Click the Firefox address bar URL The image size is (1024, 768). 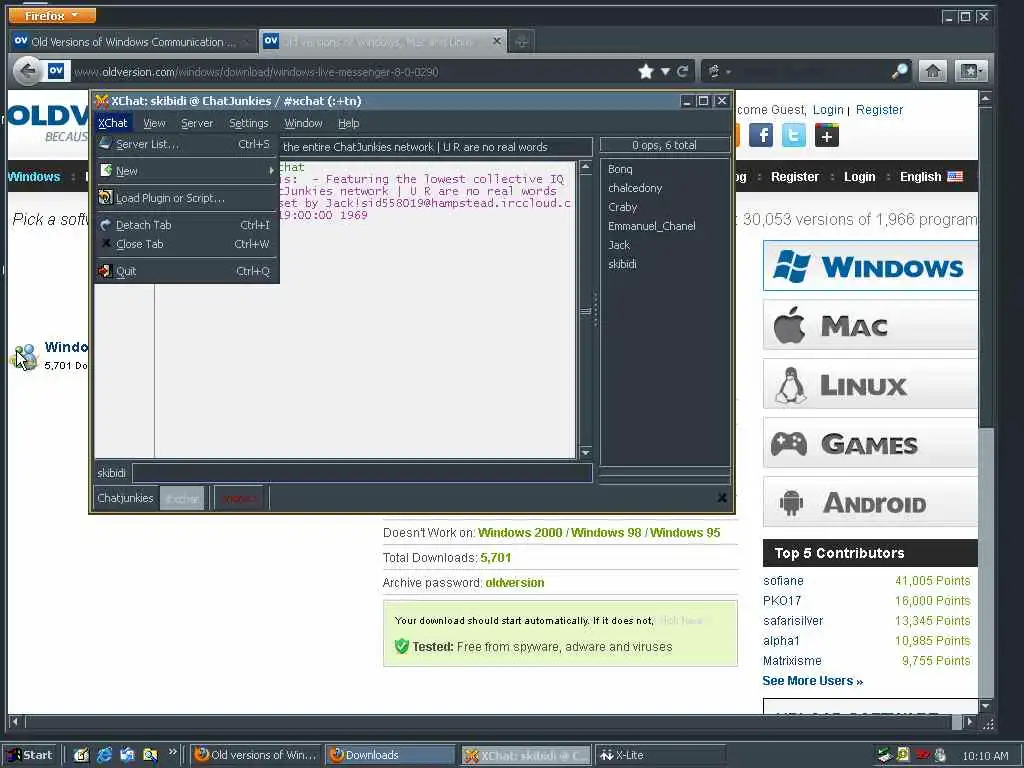tap(256, 72)
